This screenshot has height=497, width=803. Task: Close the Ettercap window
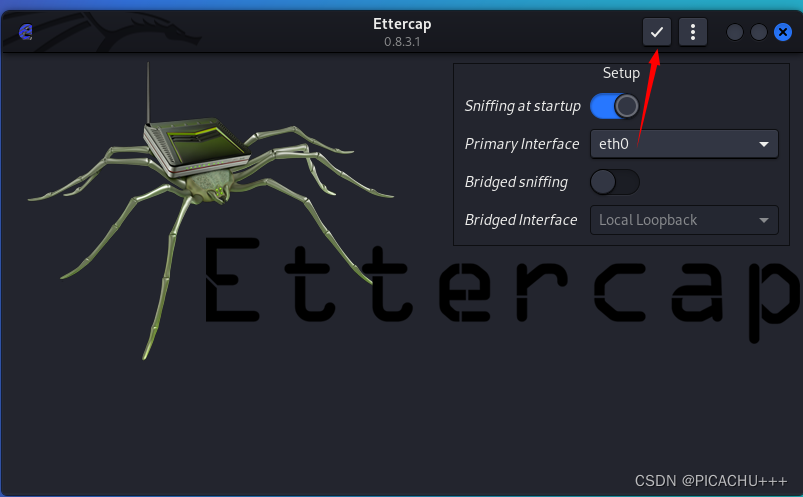tap(783, 32)
